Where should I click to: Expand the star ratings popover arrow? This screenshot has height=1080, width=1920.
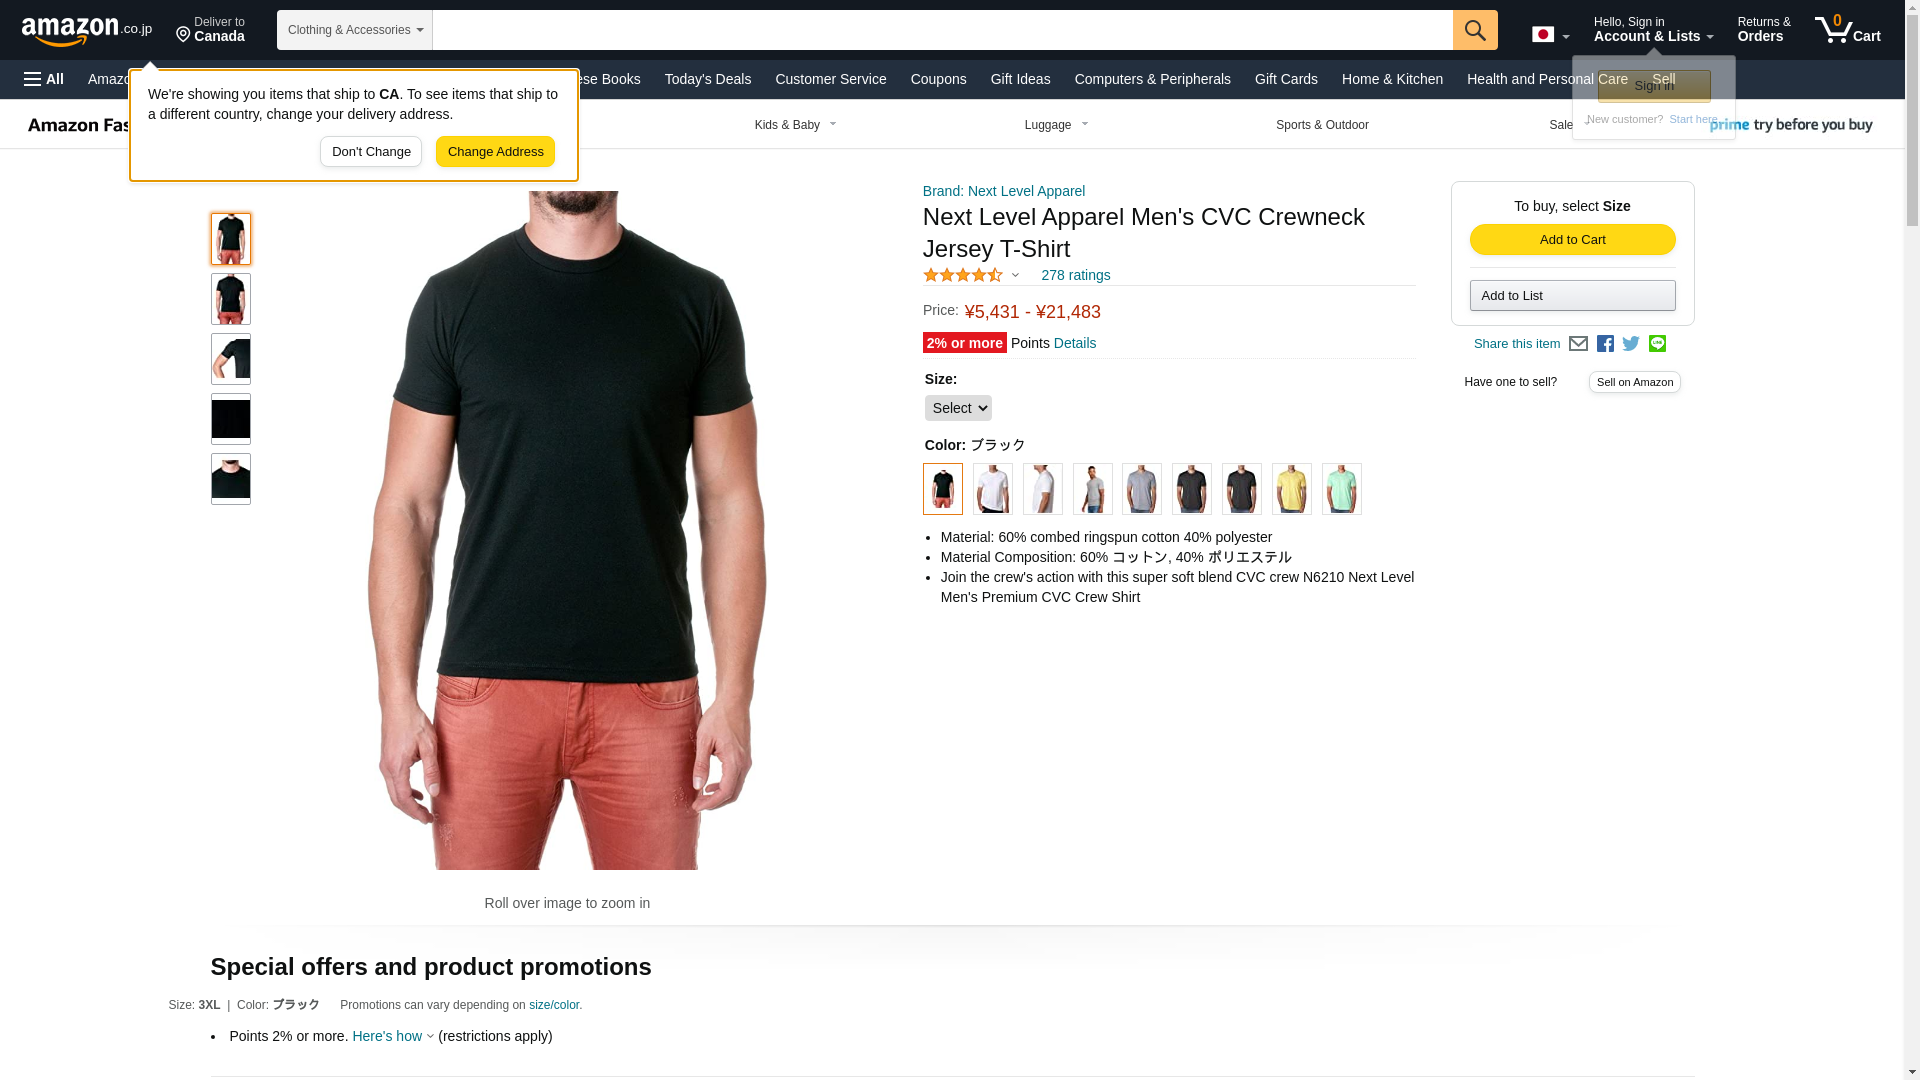1015,276
